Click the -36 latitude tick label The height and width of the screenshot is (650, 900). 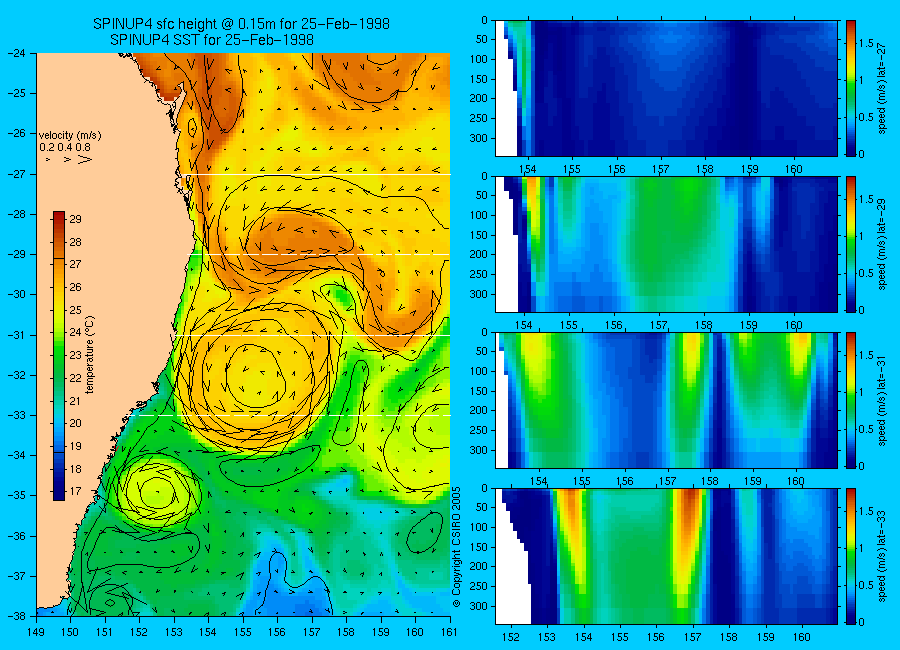pos(15,536)
